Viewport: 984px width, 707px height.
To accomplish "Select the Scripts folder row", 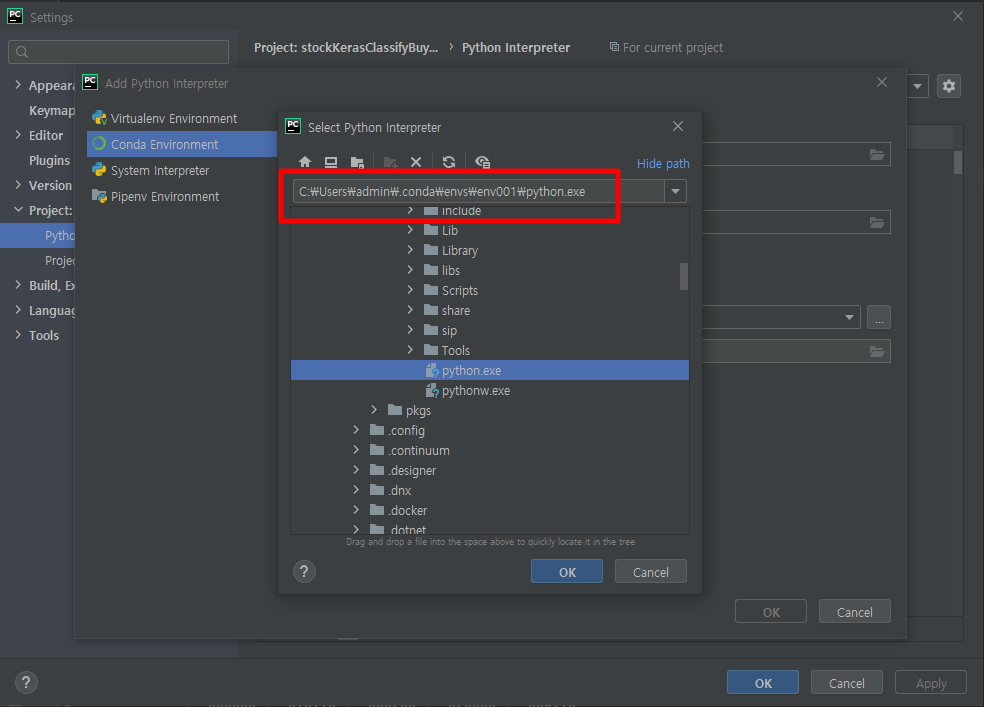I will (489, 290).
